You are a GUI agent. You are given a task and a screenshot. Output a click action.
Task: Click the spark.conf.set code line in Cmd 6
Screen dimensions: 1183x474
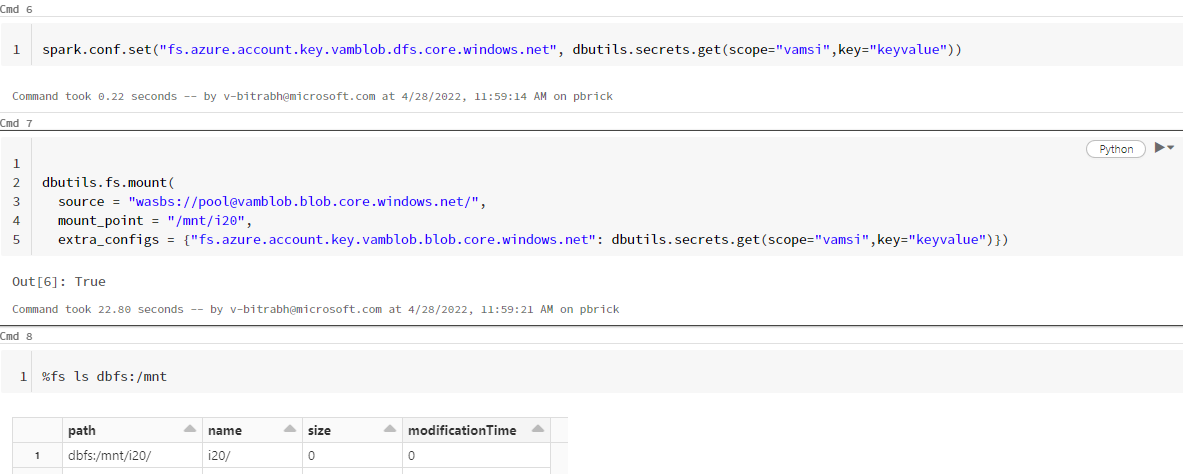(x=502, y=50)
